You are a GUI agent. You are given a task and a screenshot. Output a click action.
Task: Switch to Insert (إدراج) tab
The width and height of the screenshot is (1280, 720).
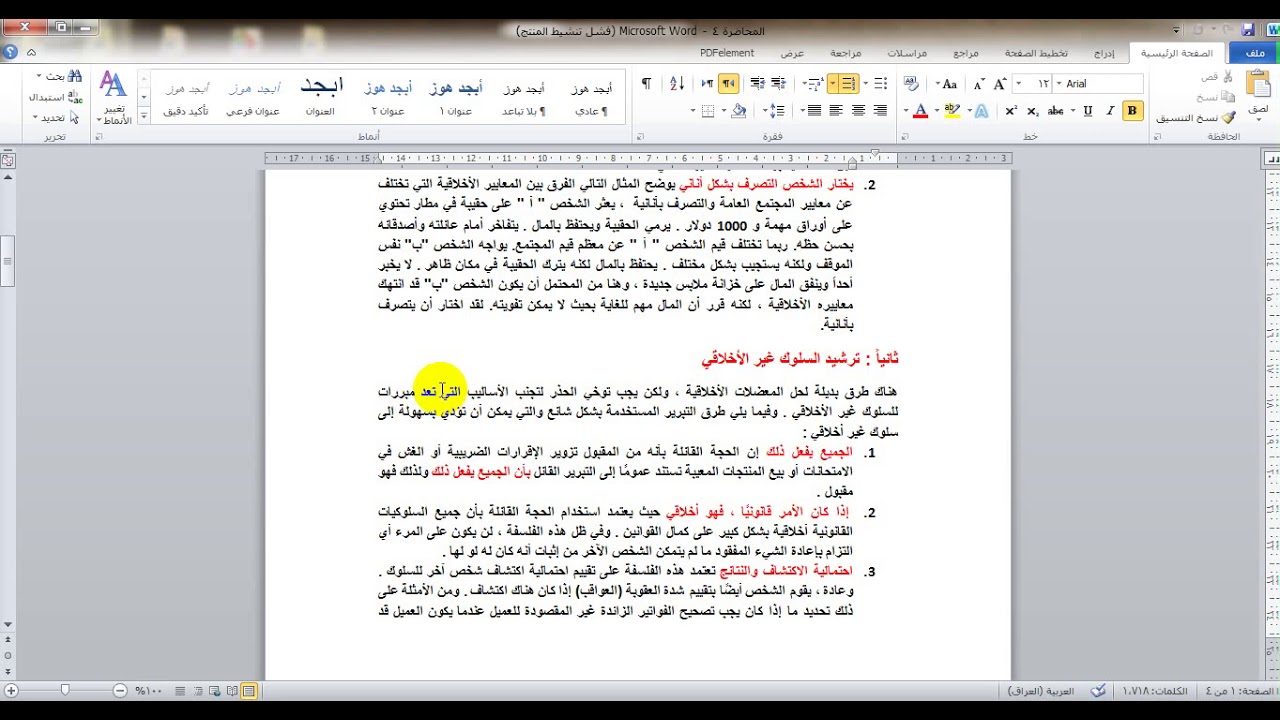click(1104, 53)
